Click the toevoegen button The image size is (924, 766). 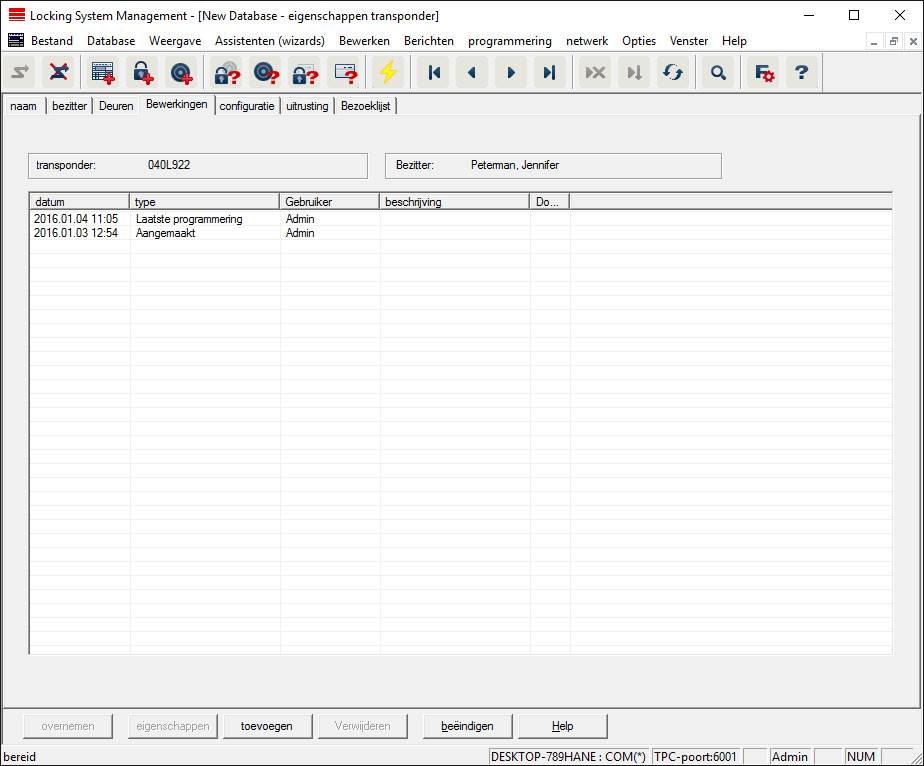click(267, 726)
